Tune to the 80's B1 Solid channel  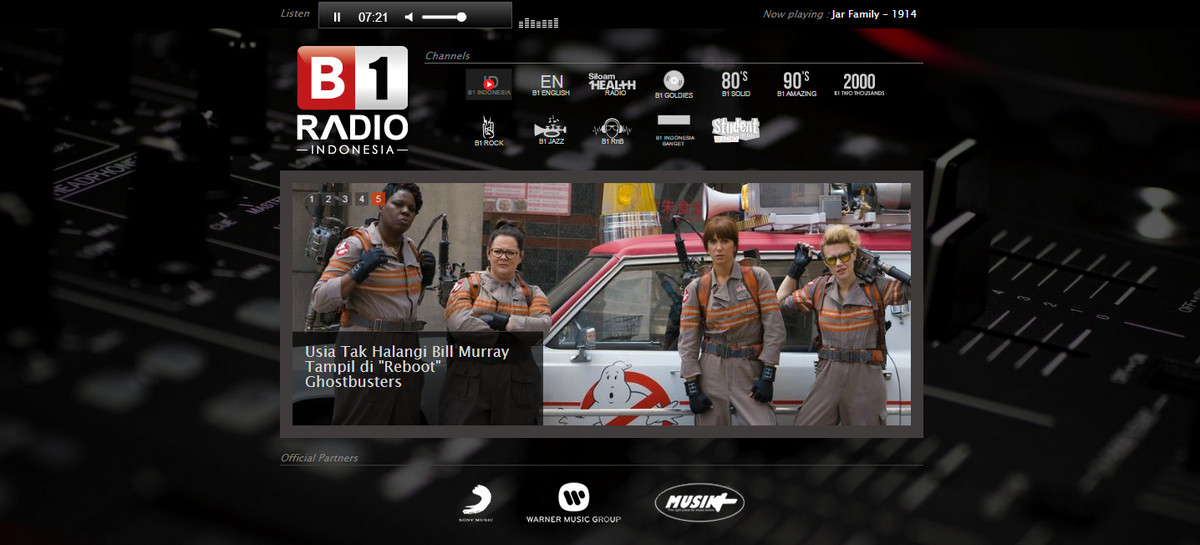tap(735, 84)
